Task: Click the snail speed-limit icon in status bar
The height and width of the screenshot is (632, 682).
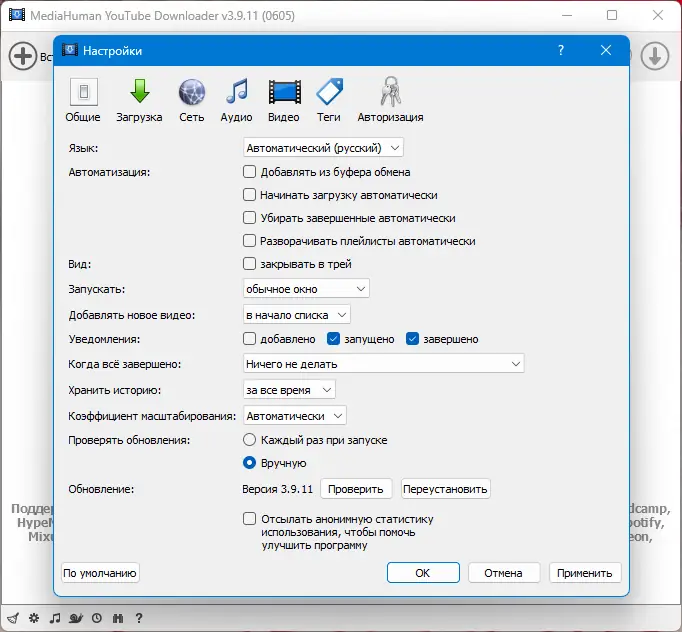Action: point(76,618)
